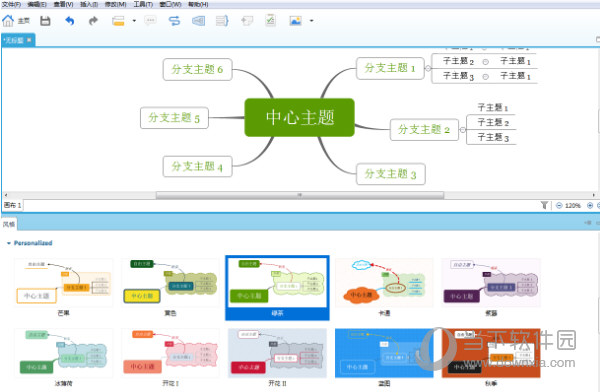This screenshot has height=392, width=600.
Task: Select 子主题 2 under 分支主题 2
Action: pos(493,122)
